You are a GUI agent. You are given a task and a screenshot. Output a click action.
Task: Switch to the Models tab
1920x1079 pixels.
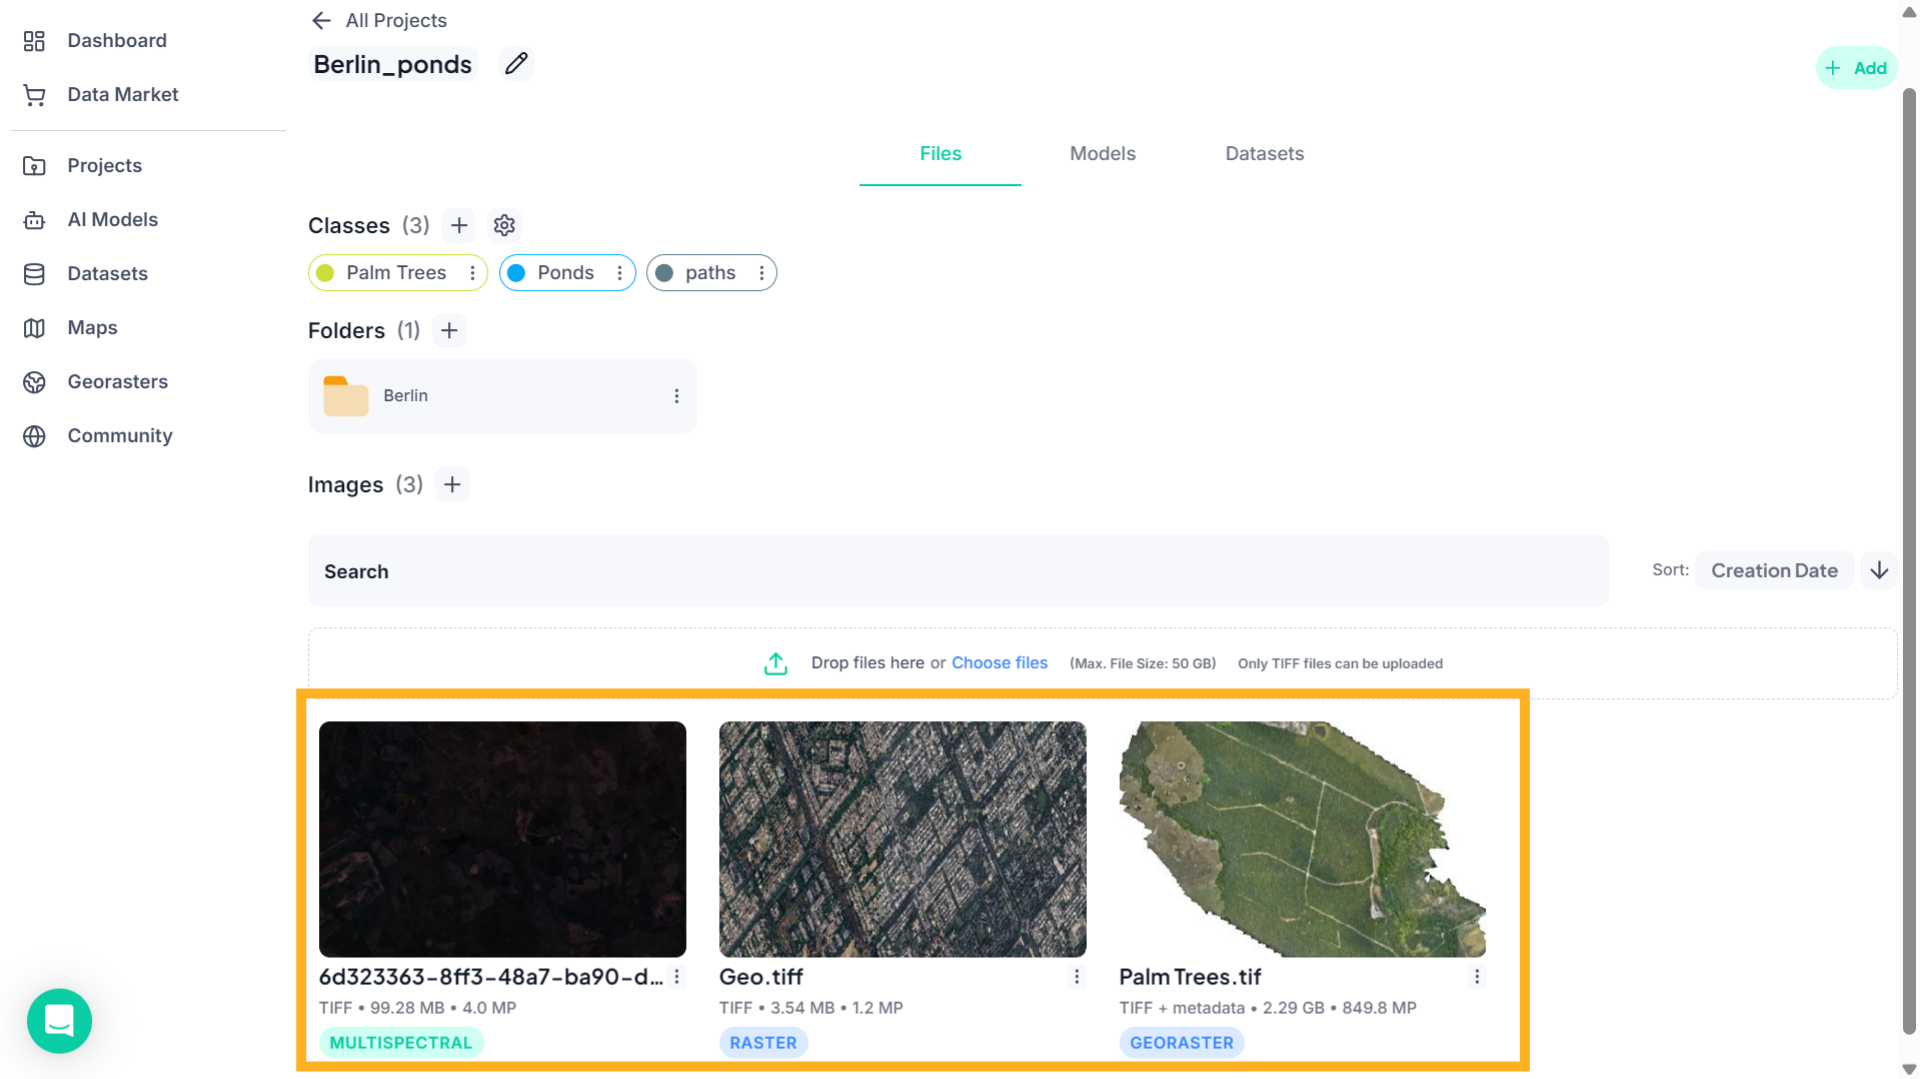(1102, 154)
